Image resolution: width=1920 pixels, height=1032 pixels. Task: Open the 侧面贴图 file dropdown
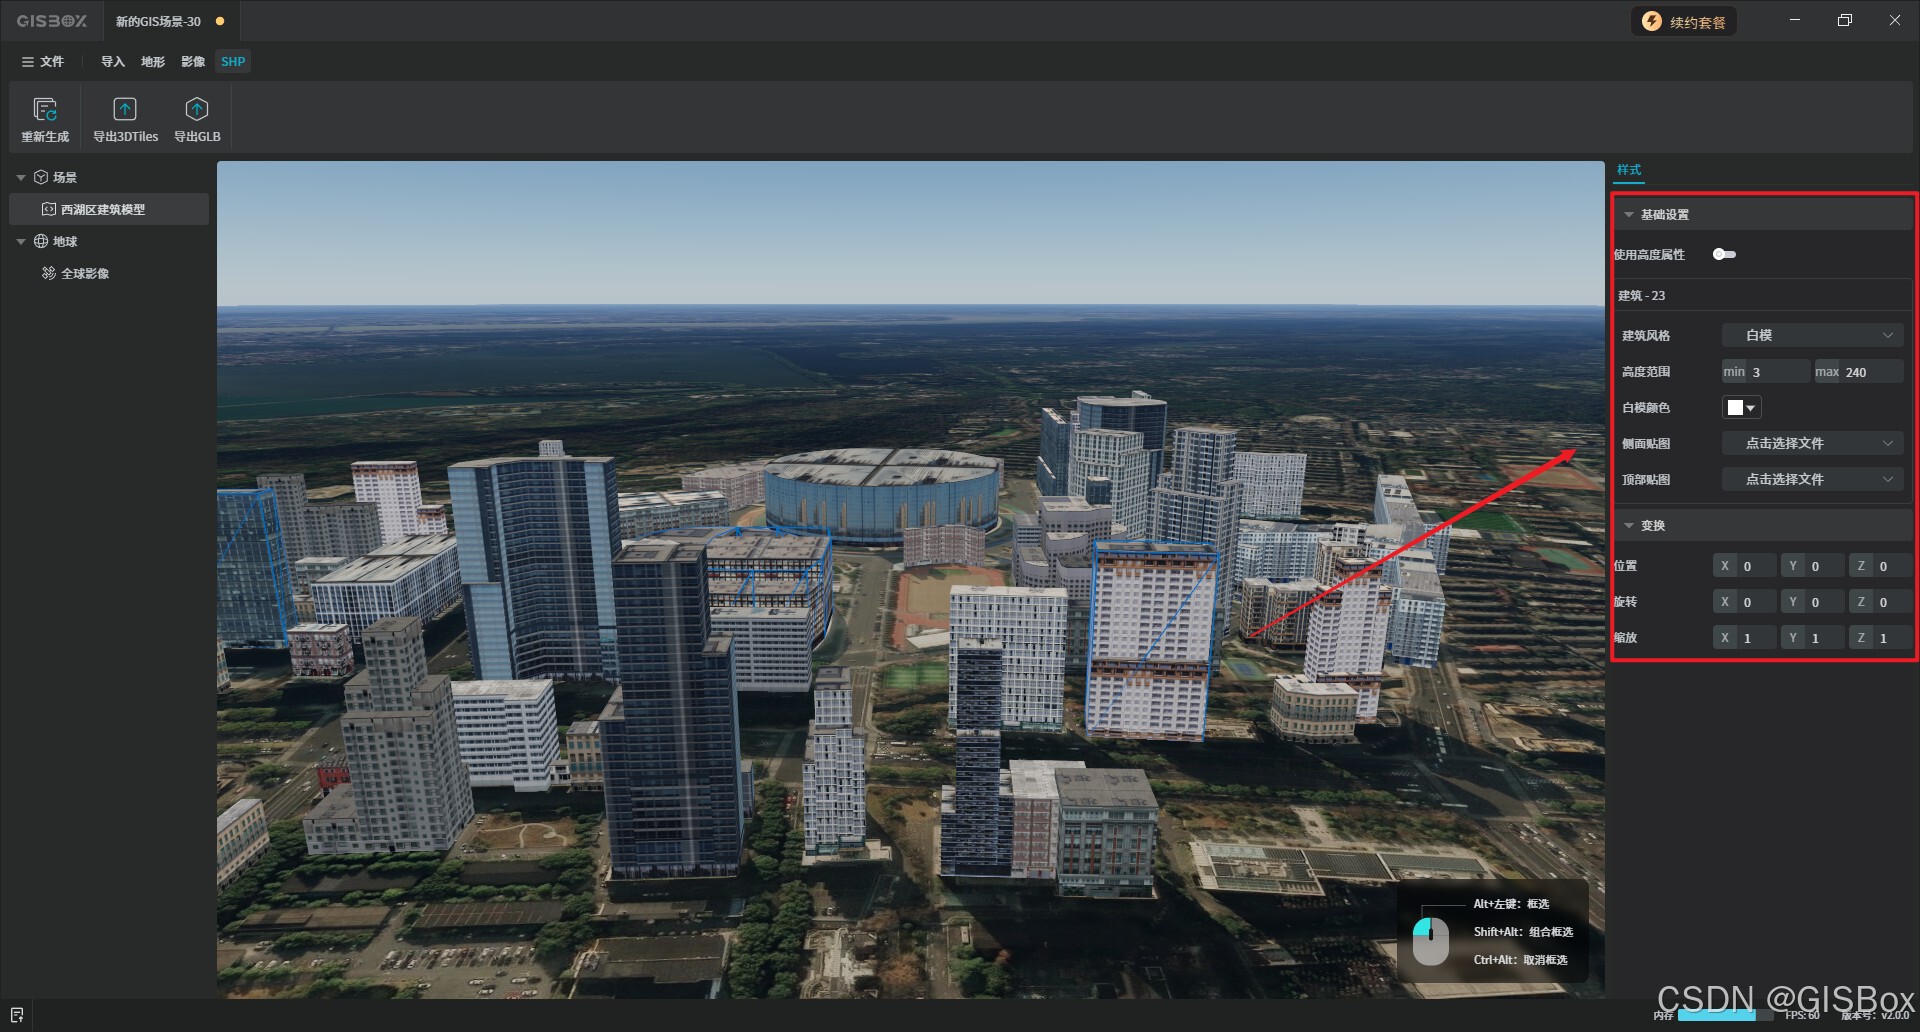(x=1812, y=443)
